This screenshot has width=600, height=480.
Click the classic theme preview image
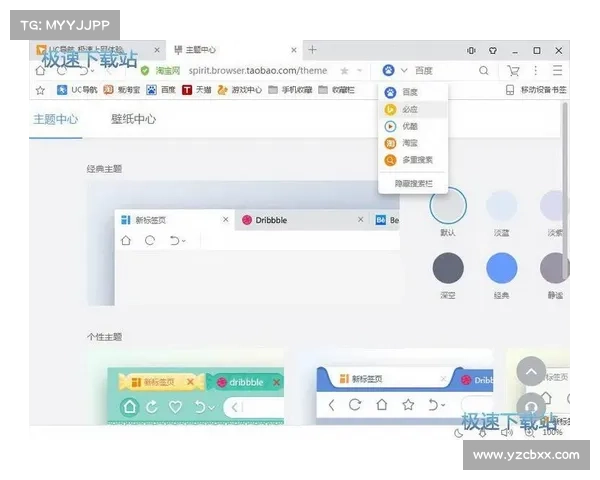[x=244, y=243]
